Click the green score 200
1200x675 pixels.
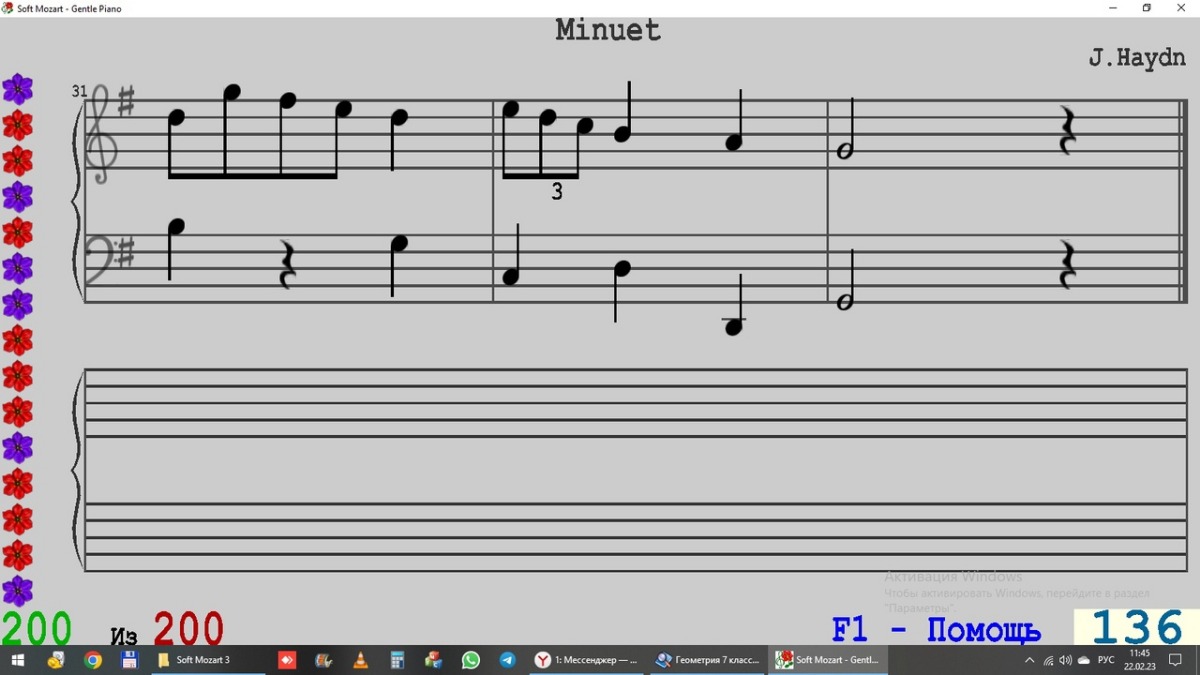pyautogui.click(x=36, y=629)
